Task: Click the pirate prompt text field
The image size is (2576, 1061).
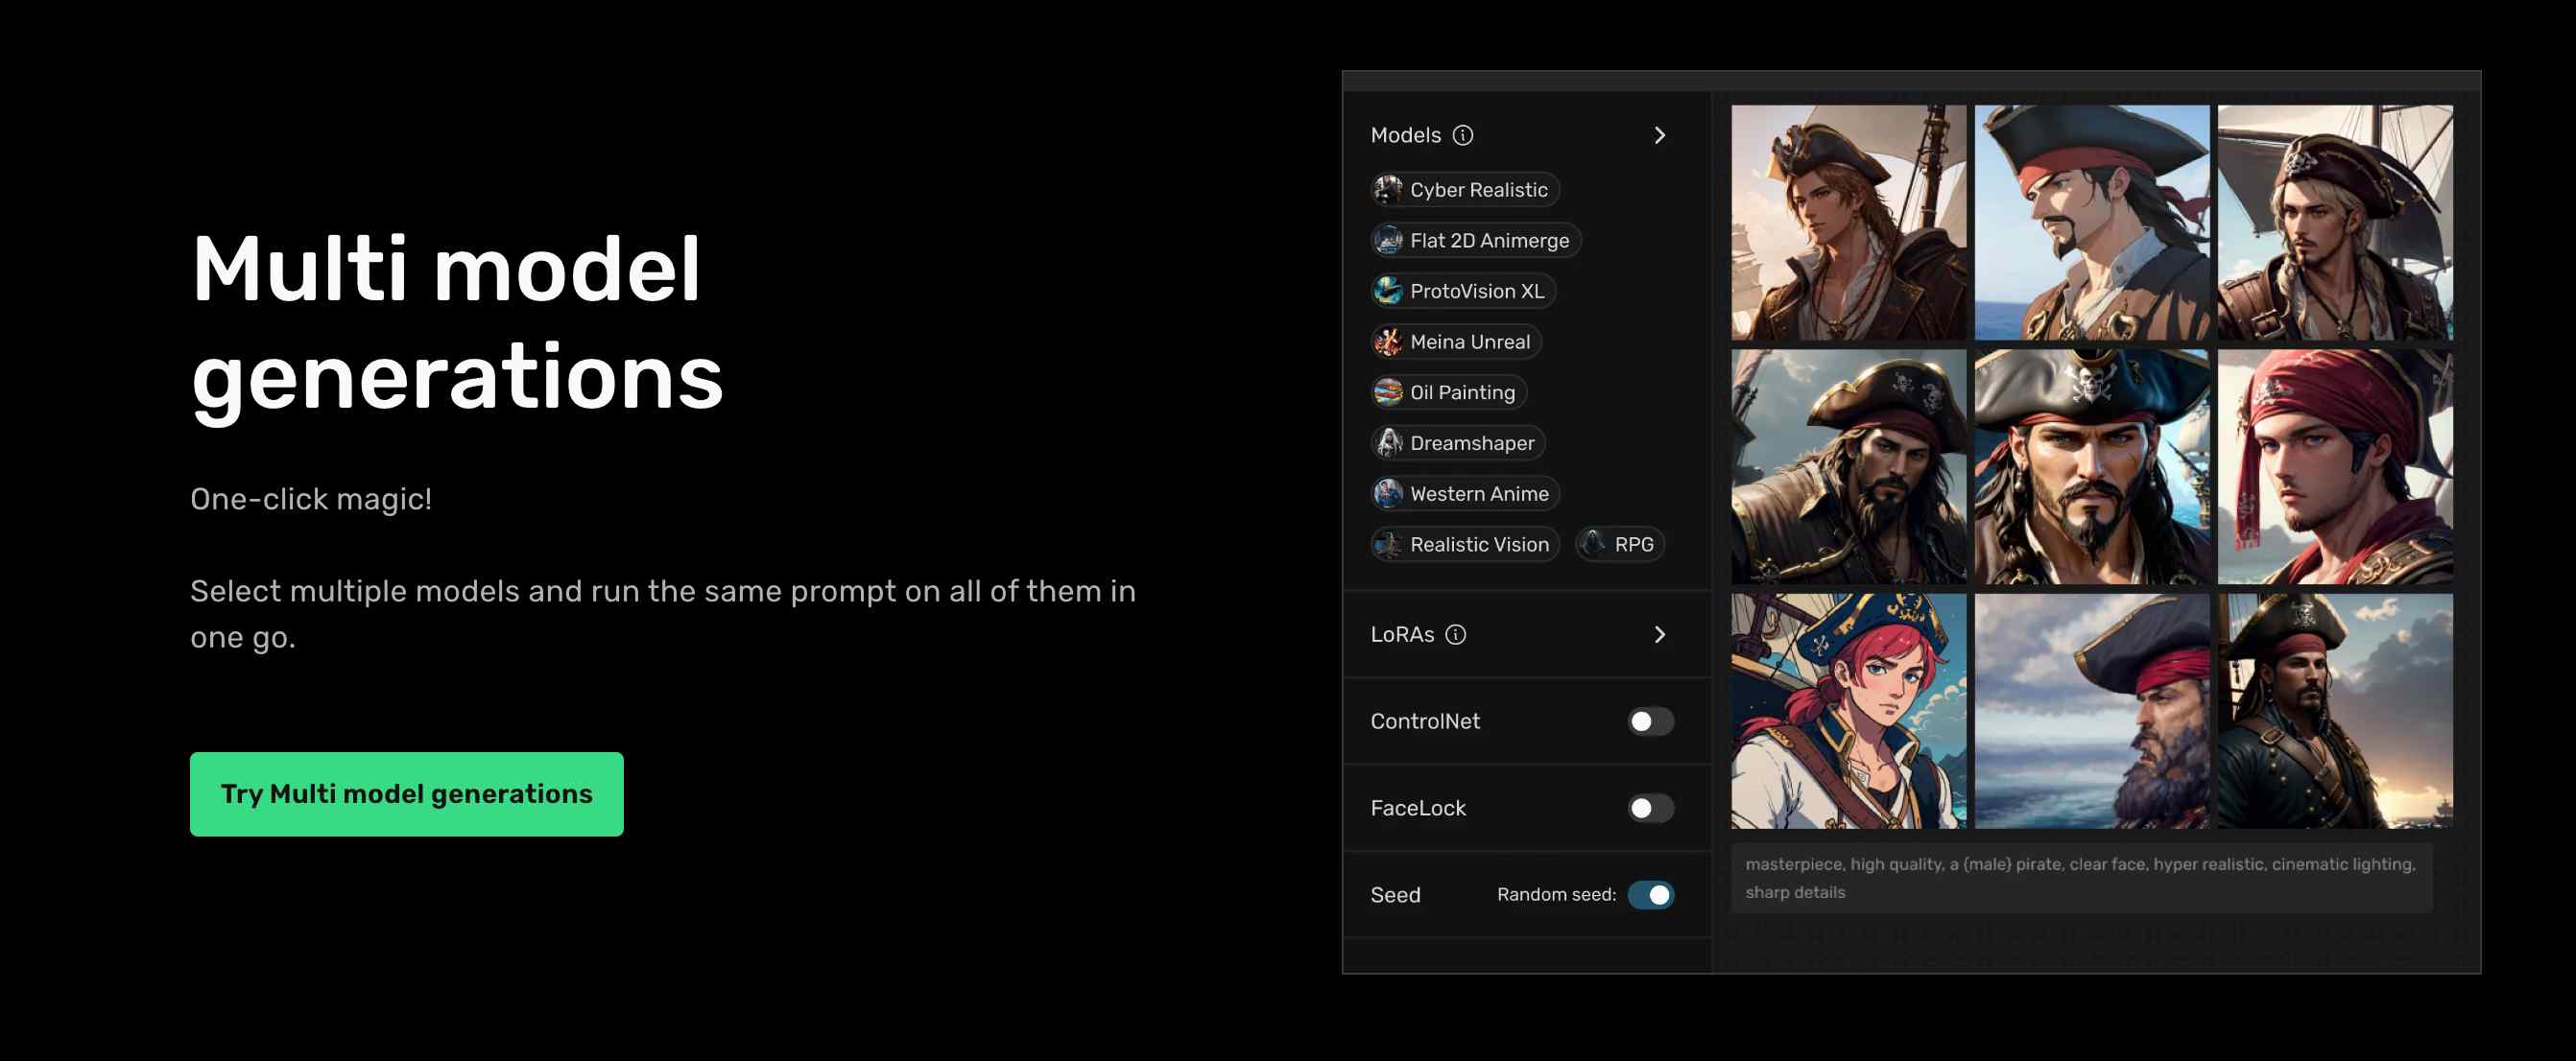Action: coord(2081,878)
